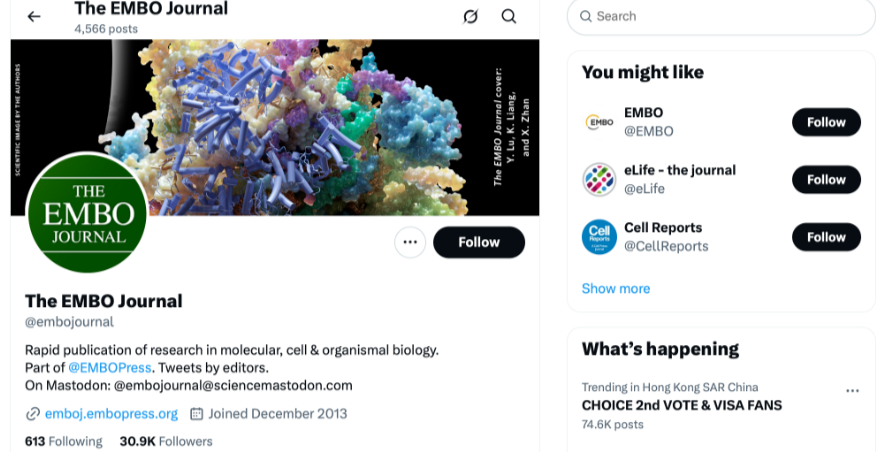Click the Grok icon in profile header
The height and width of the screenshot is (452, 876).
click(x=471, y=16)
